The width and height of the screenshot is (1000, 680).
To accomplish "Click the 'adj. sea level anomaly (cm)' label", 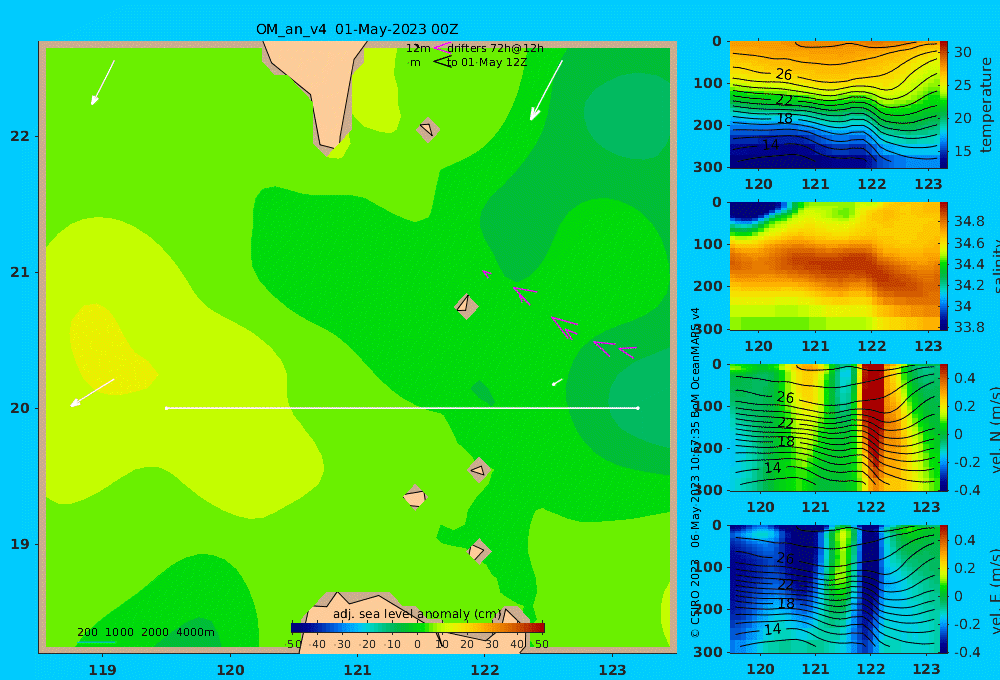I will (418, 614).
